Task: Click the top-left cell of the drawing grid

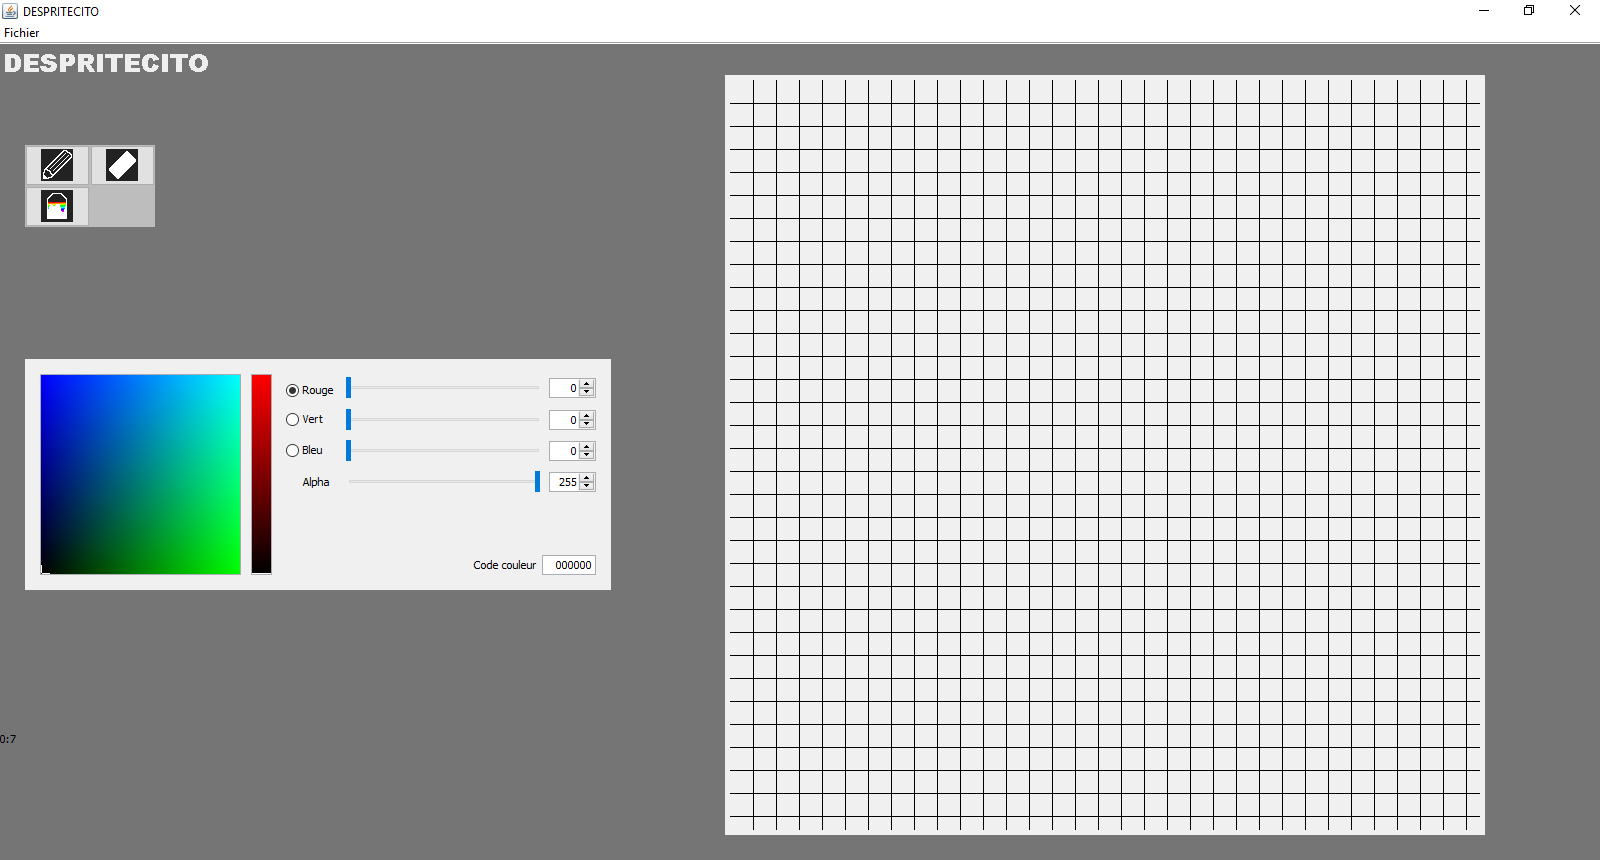Action: click(741, 91)
